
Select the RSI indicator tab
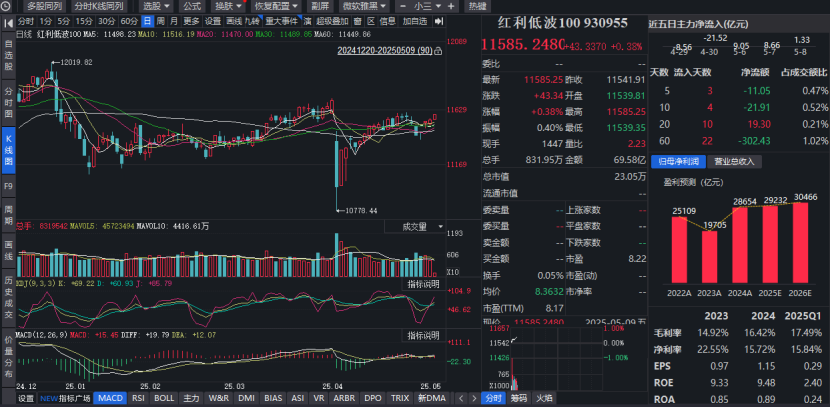pos(138,398)
